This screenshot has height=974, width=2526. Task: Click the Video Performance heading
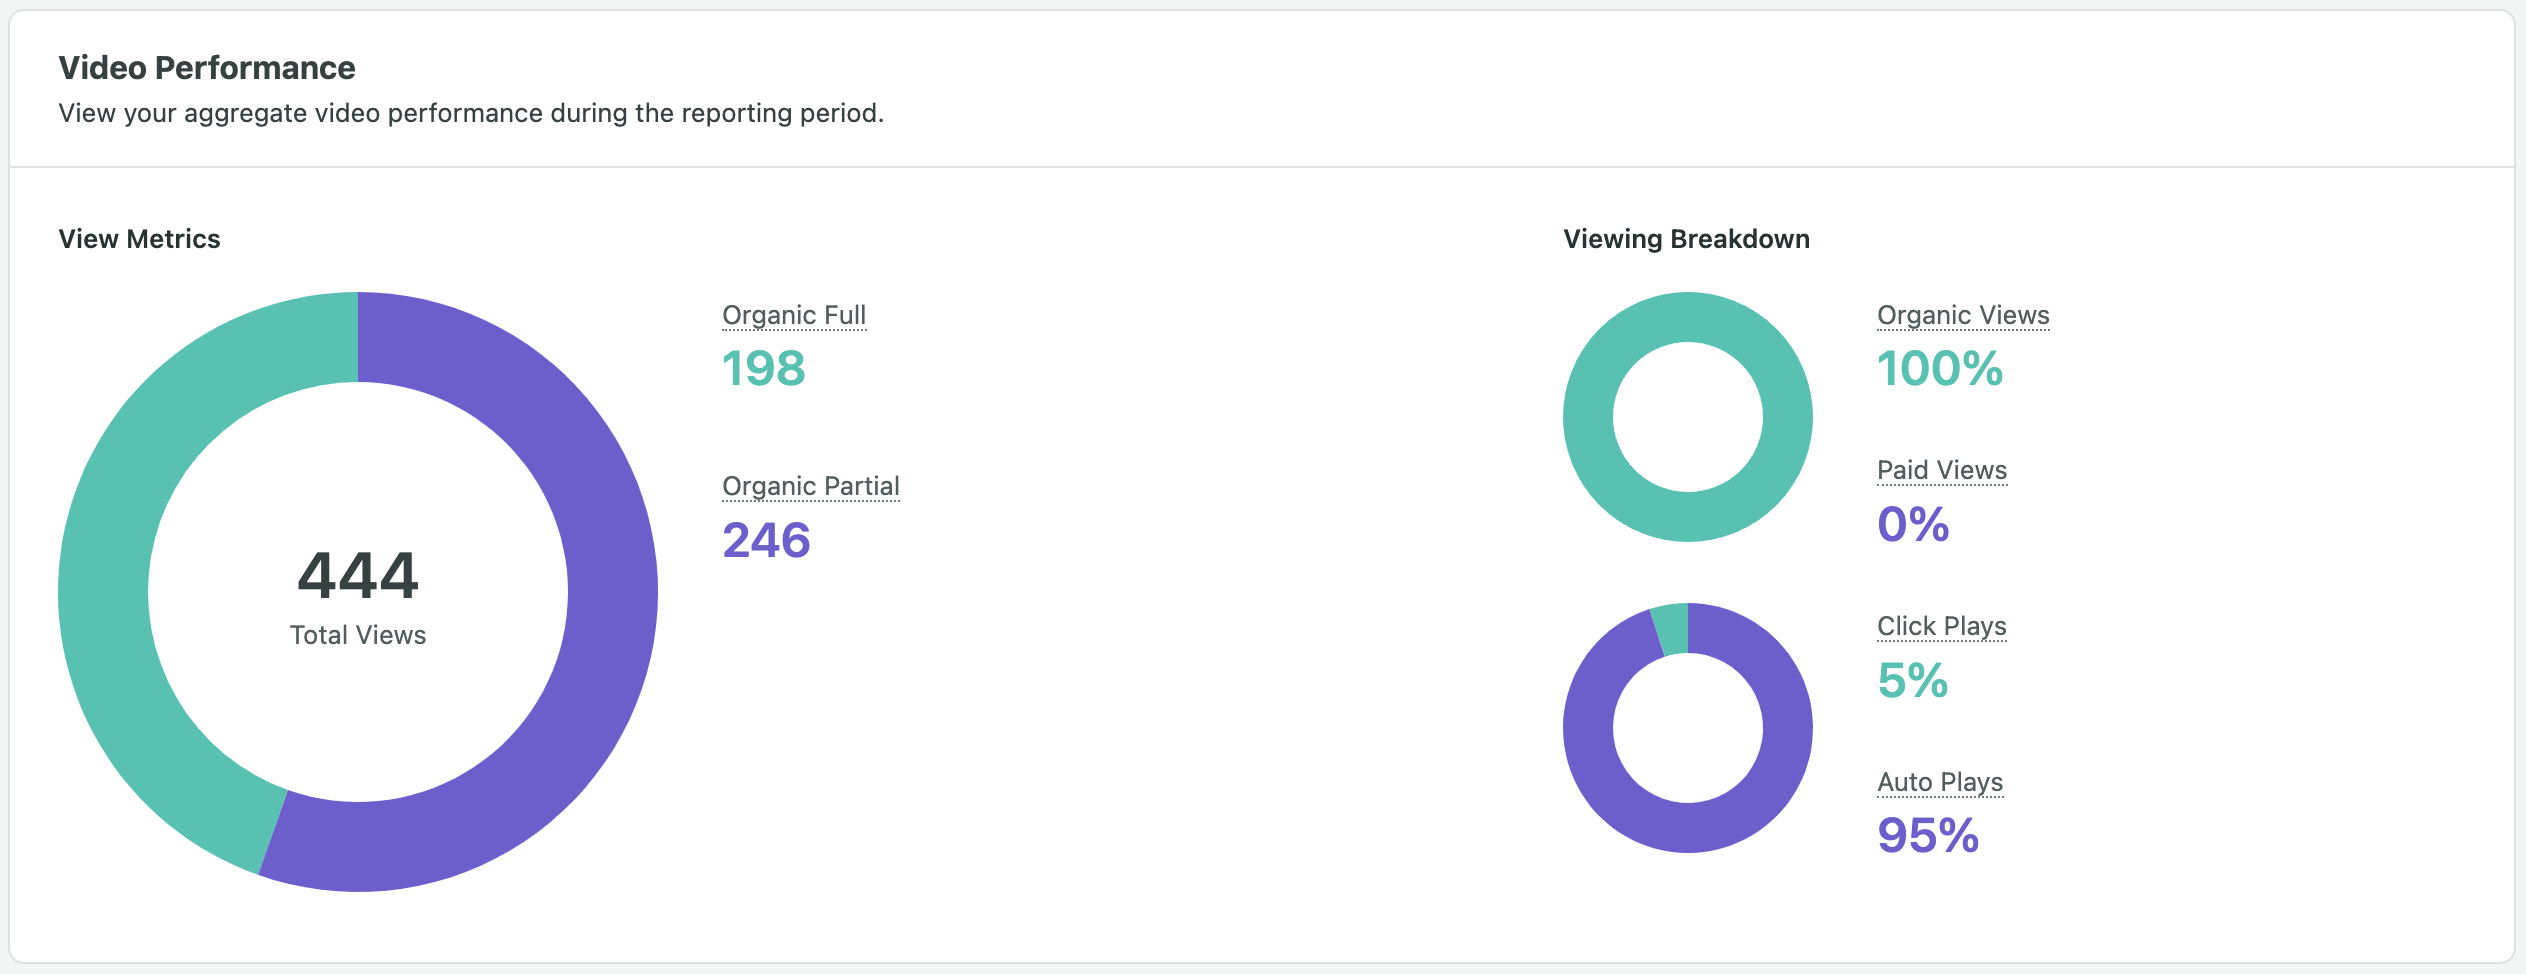[x=207, y=68]
